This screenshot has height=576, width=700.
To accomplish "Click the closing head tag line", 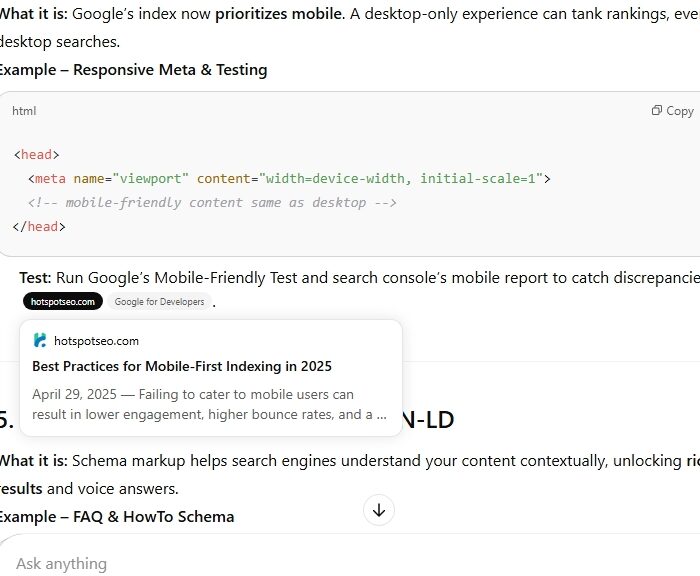I will [x=39, y=227].
